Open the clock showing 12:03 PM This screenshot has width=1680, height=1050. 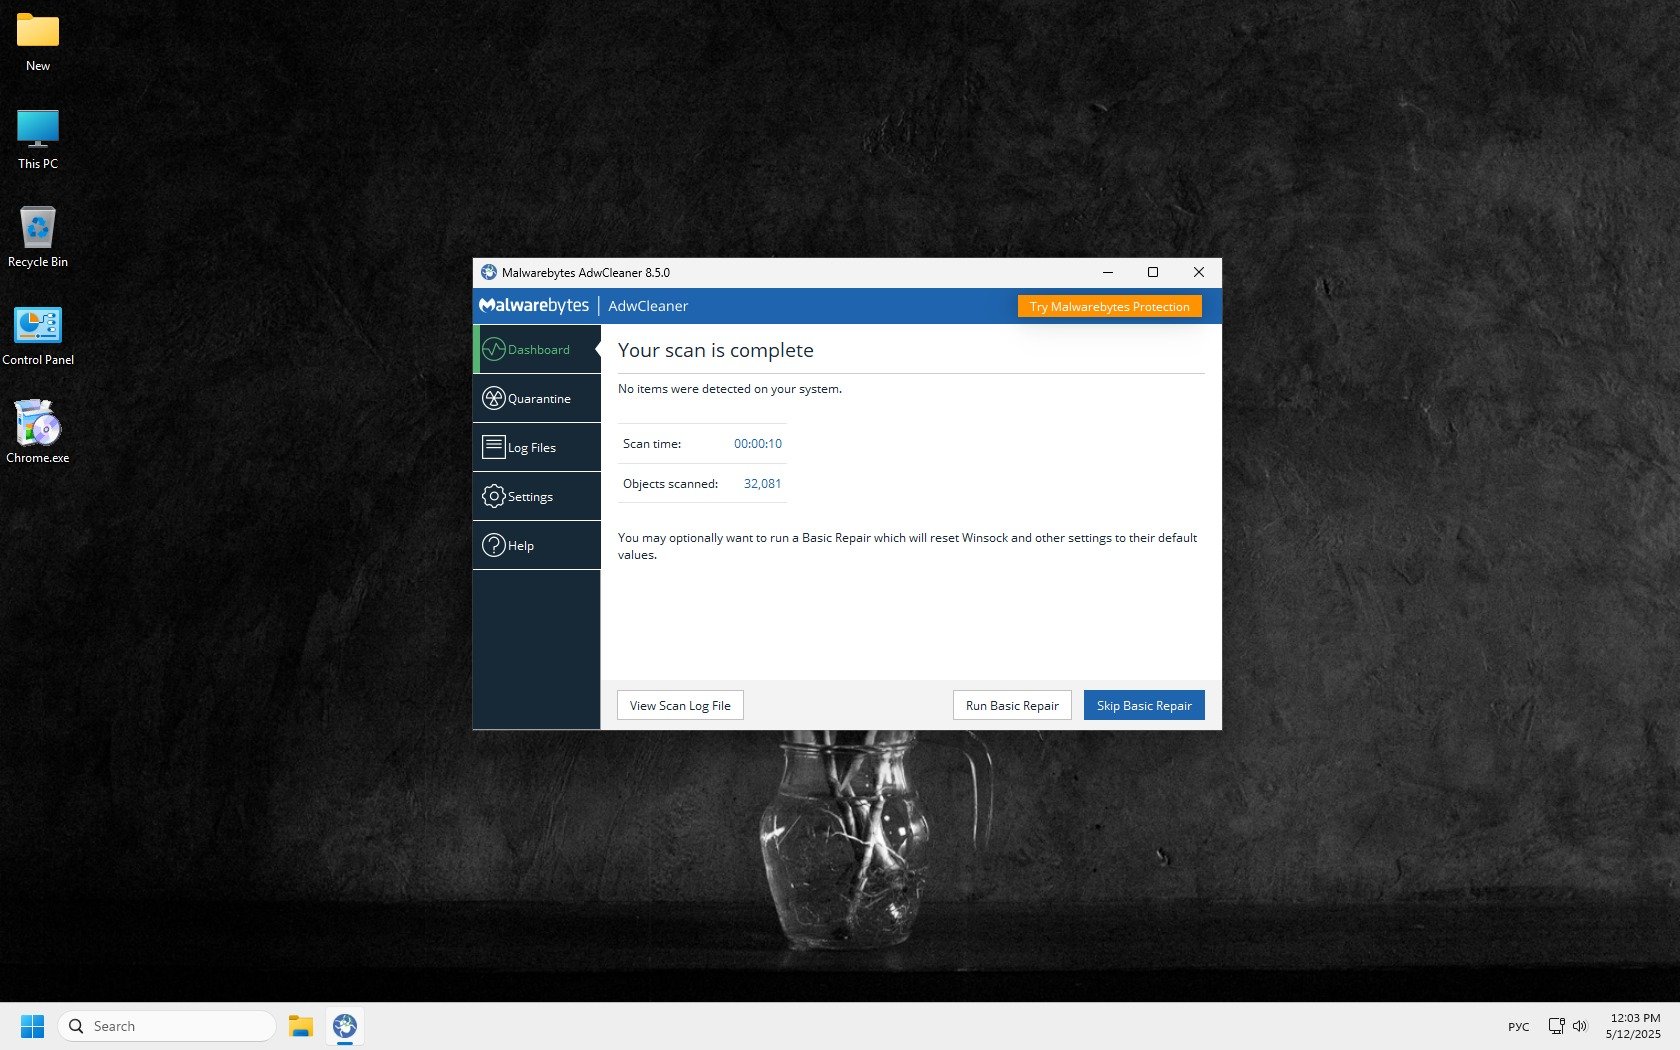coord(1634,1026)
